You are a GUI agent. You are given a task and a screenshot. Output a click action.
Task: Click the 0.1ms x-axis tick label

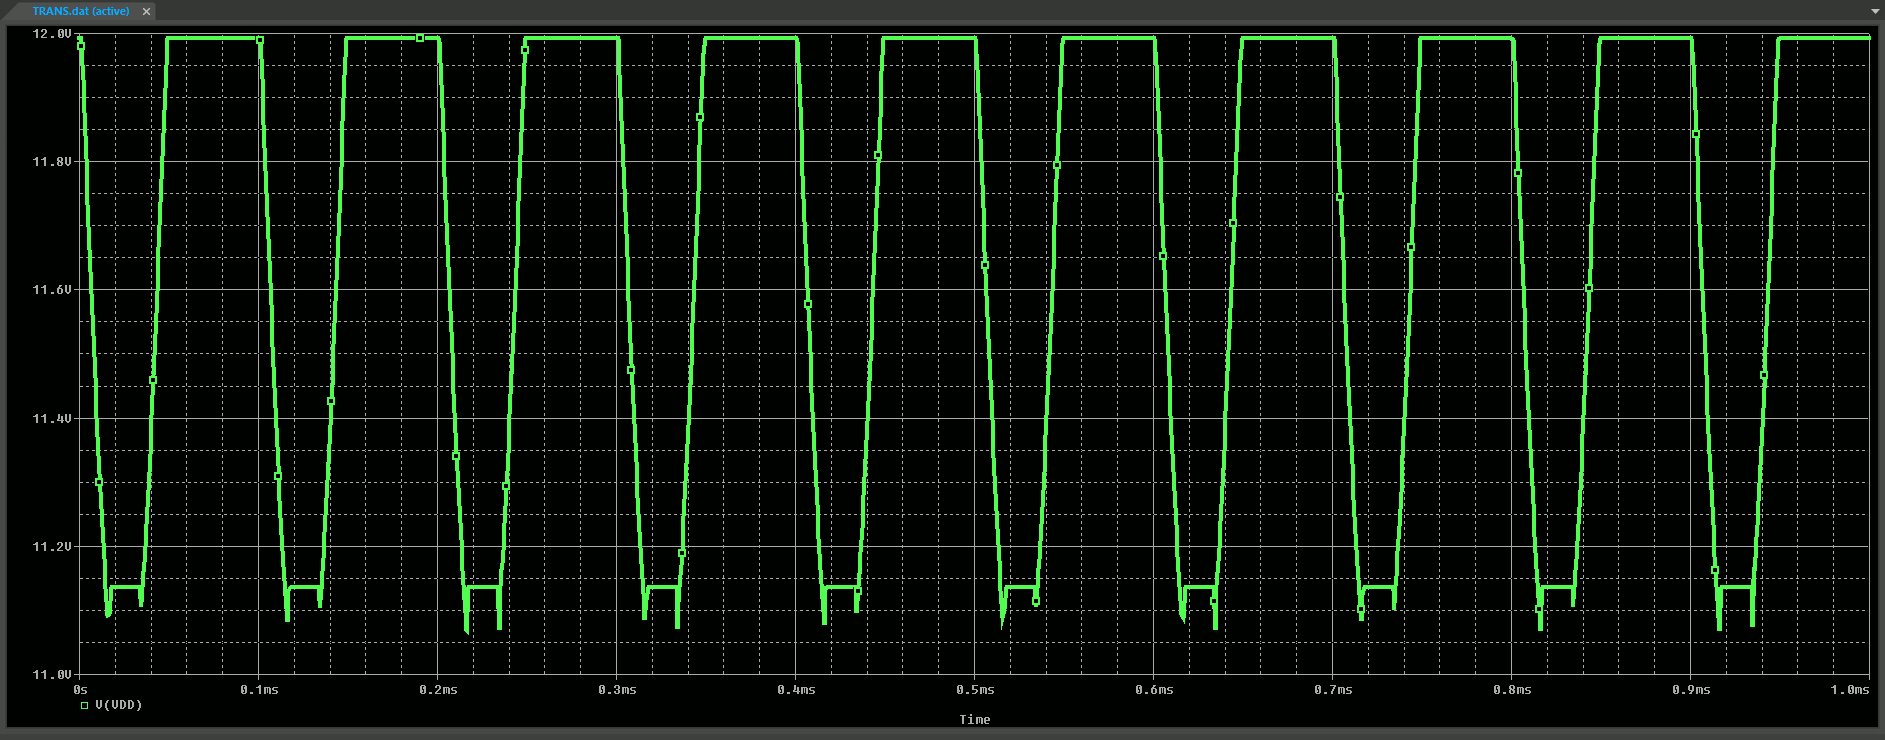tap(259, 690)
